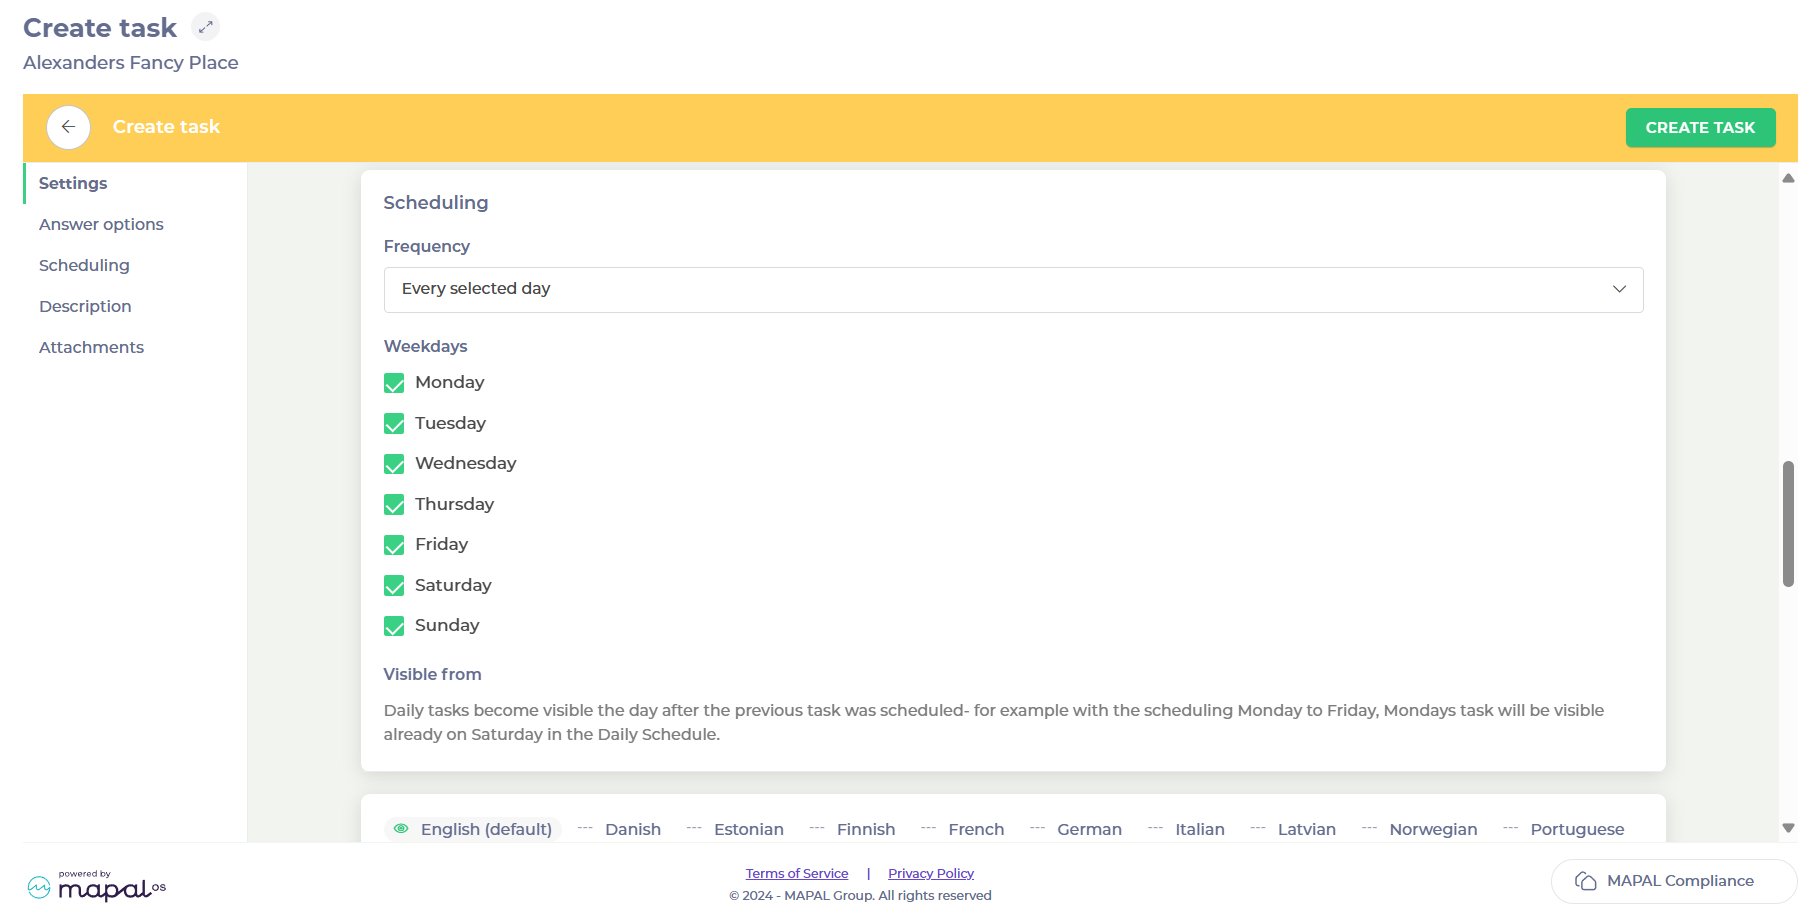This screenshot has height=915, width=1818.
Task: Click the Visible from heading
Action: point(432,674)
